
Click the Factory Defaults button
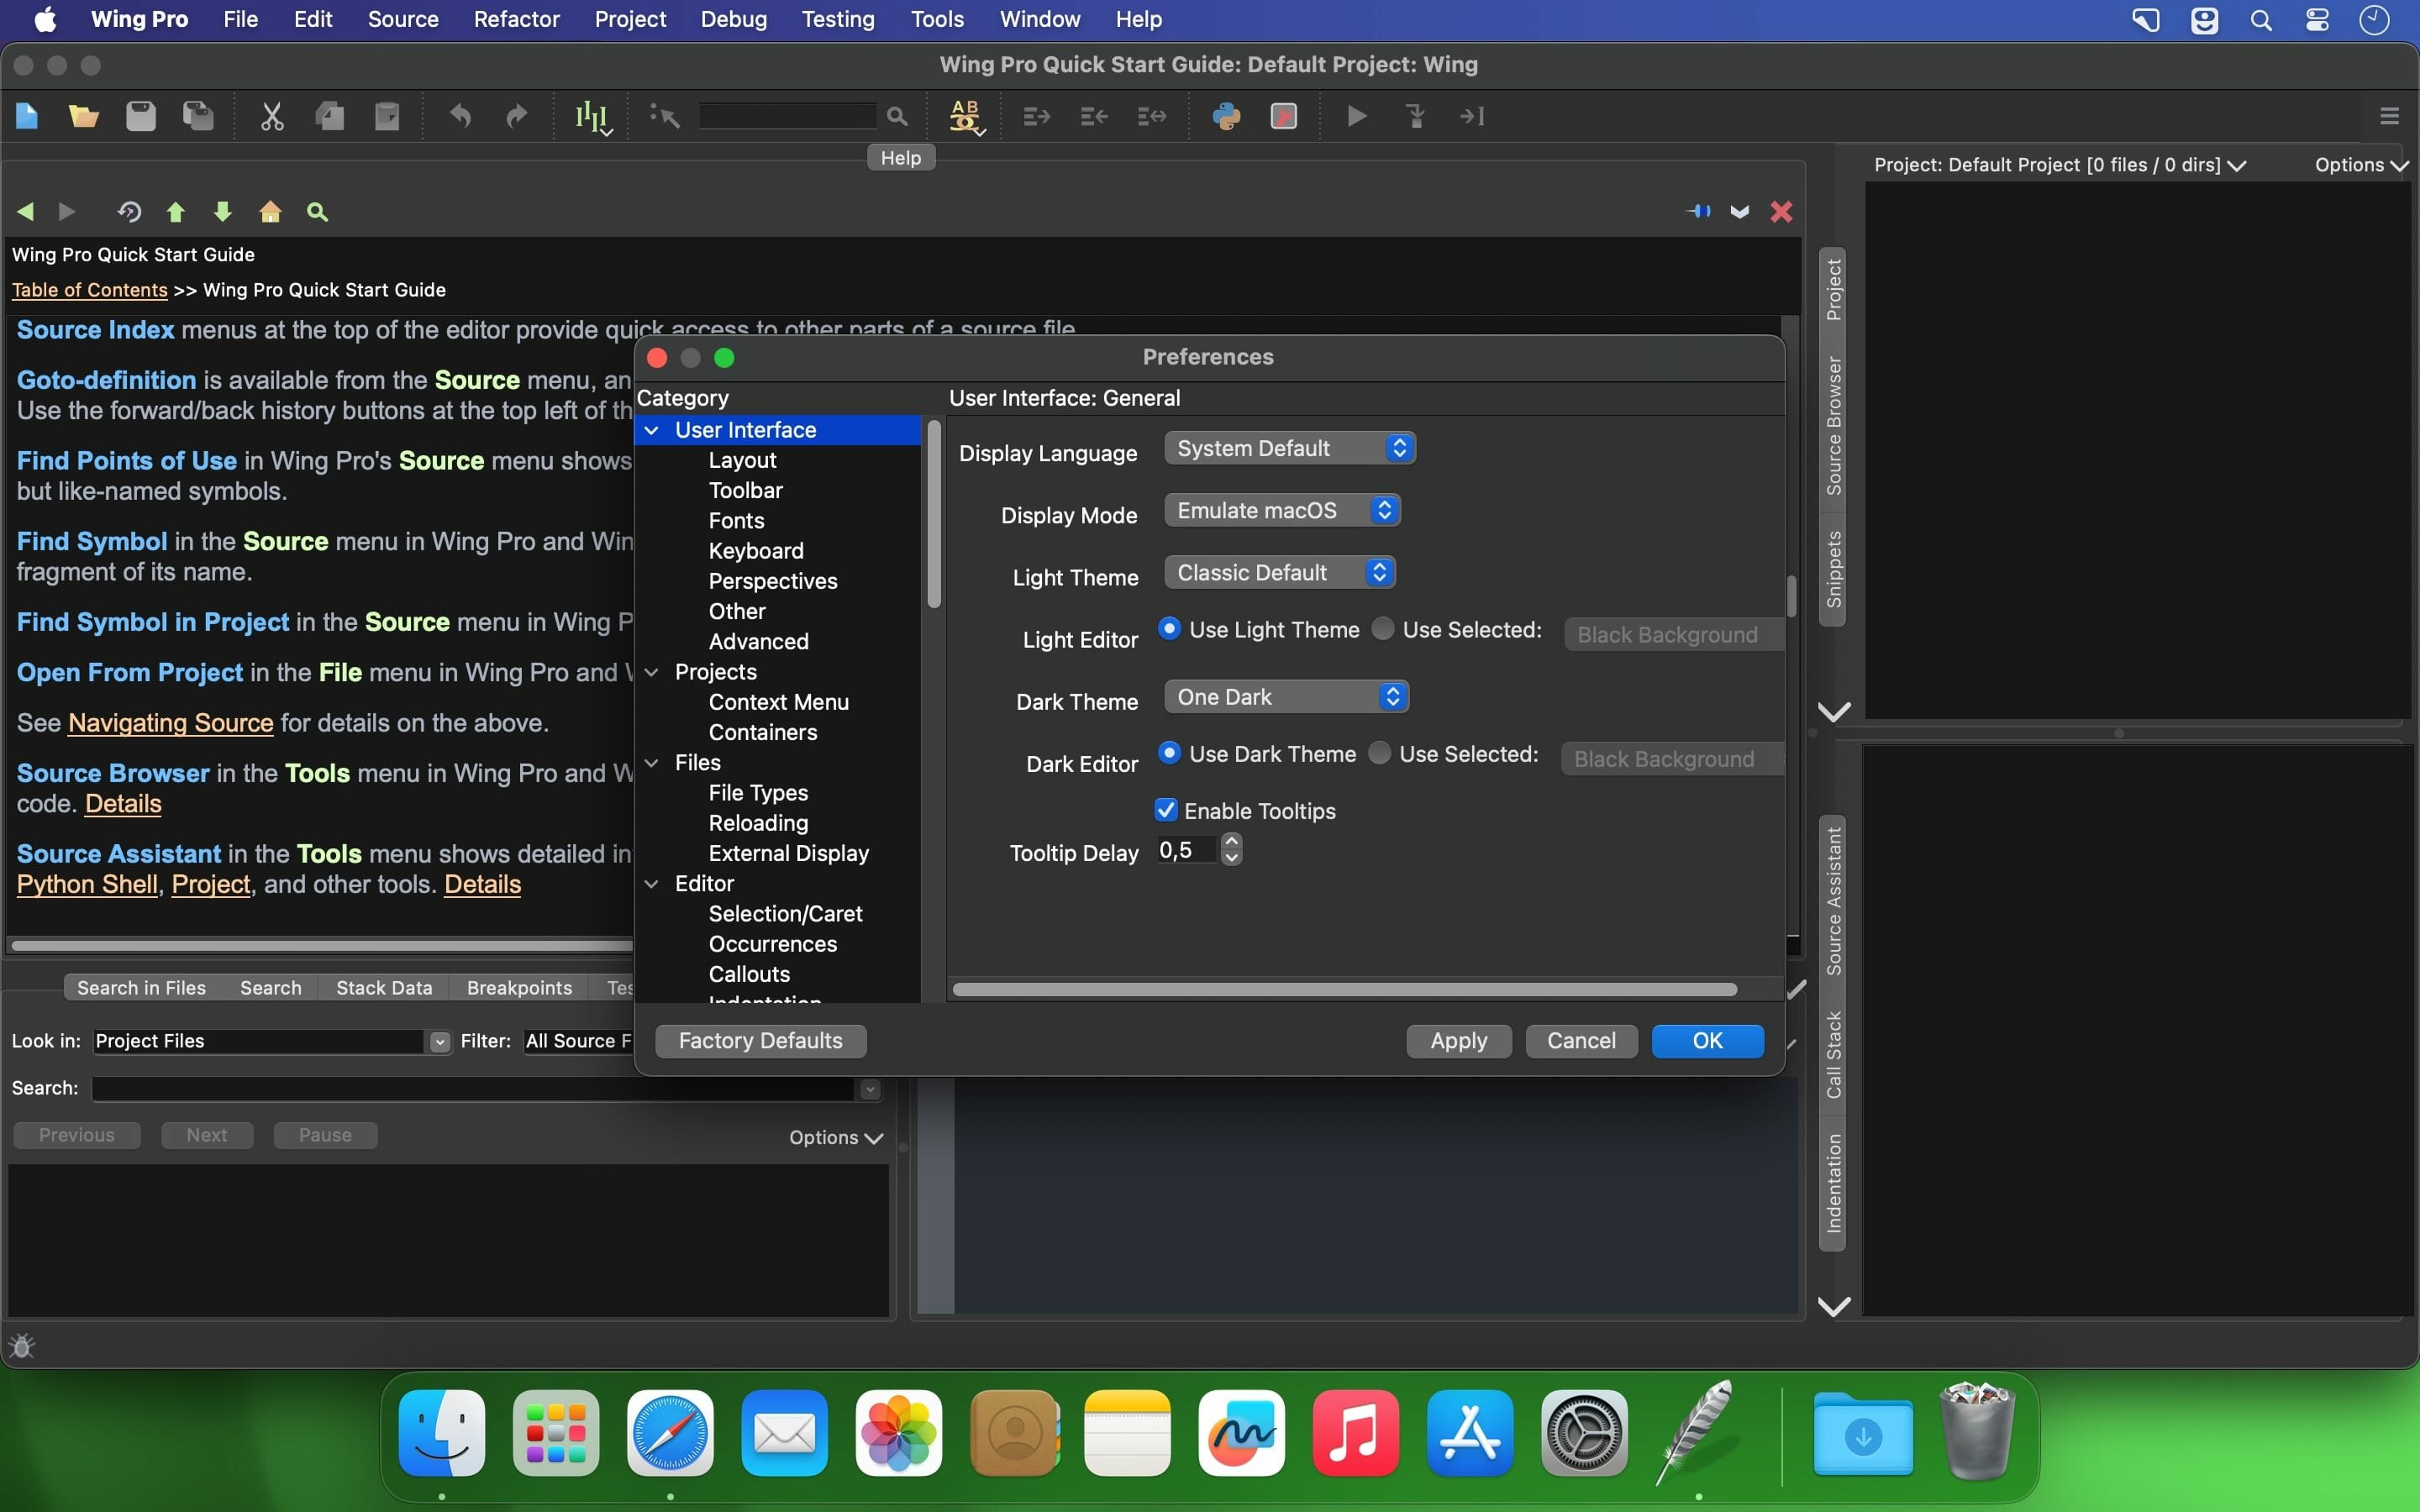click(x=761, y=1041)
